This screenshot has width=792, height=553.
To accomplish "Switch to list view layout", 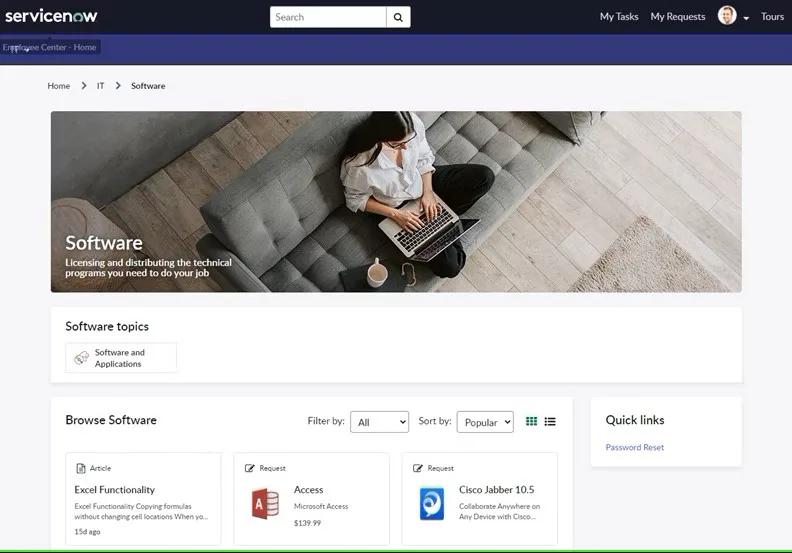I will [x=550, y=422].
